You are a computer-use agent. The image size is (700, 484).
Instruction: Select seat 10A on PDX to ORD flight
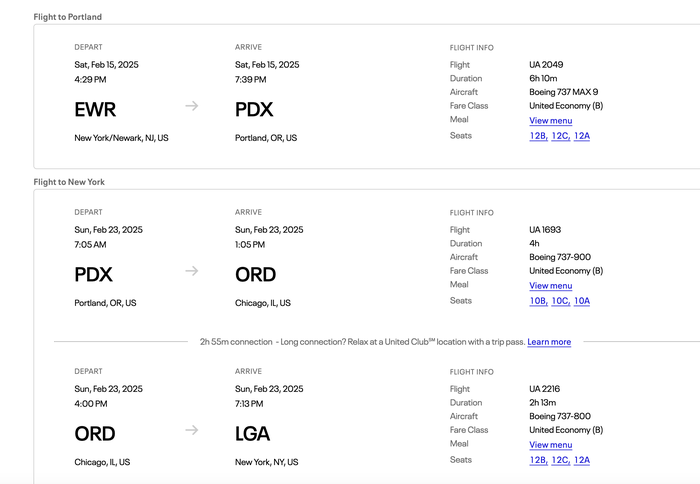pyautogui.click(x=582, y=301)
